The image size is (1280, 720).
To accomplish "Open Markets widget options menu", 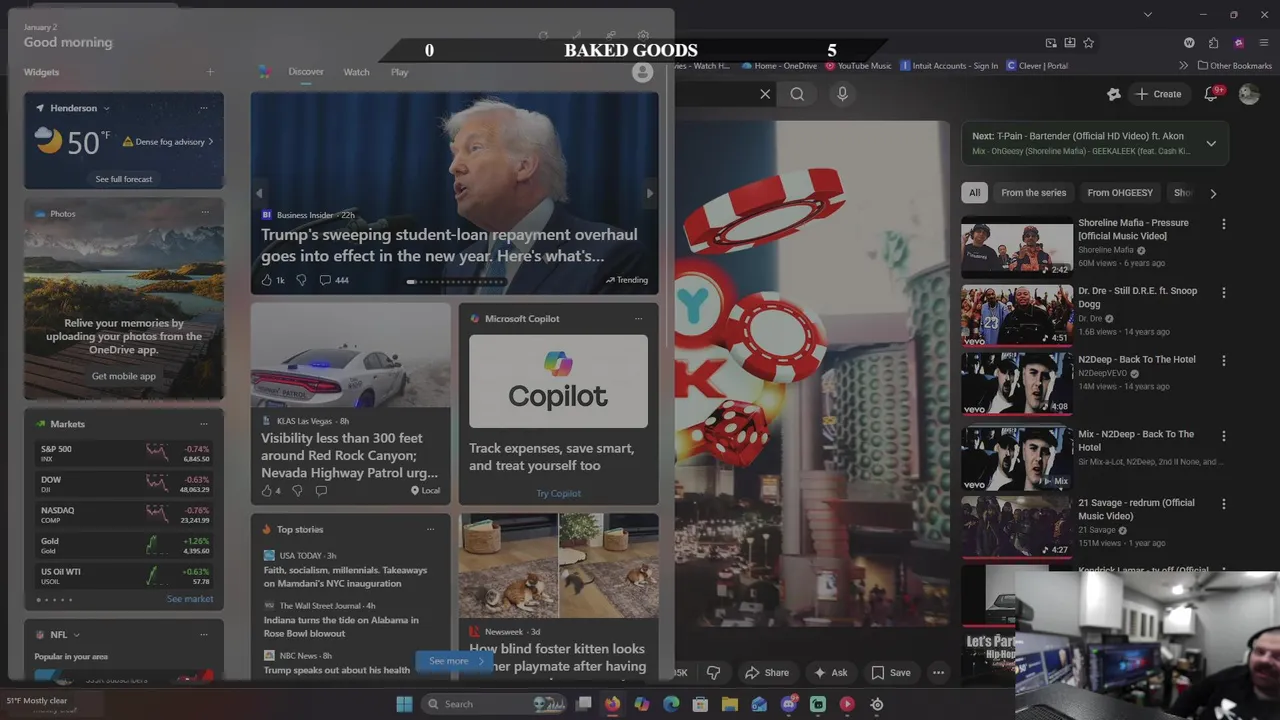I will point(204,424).
